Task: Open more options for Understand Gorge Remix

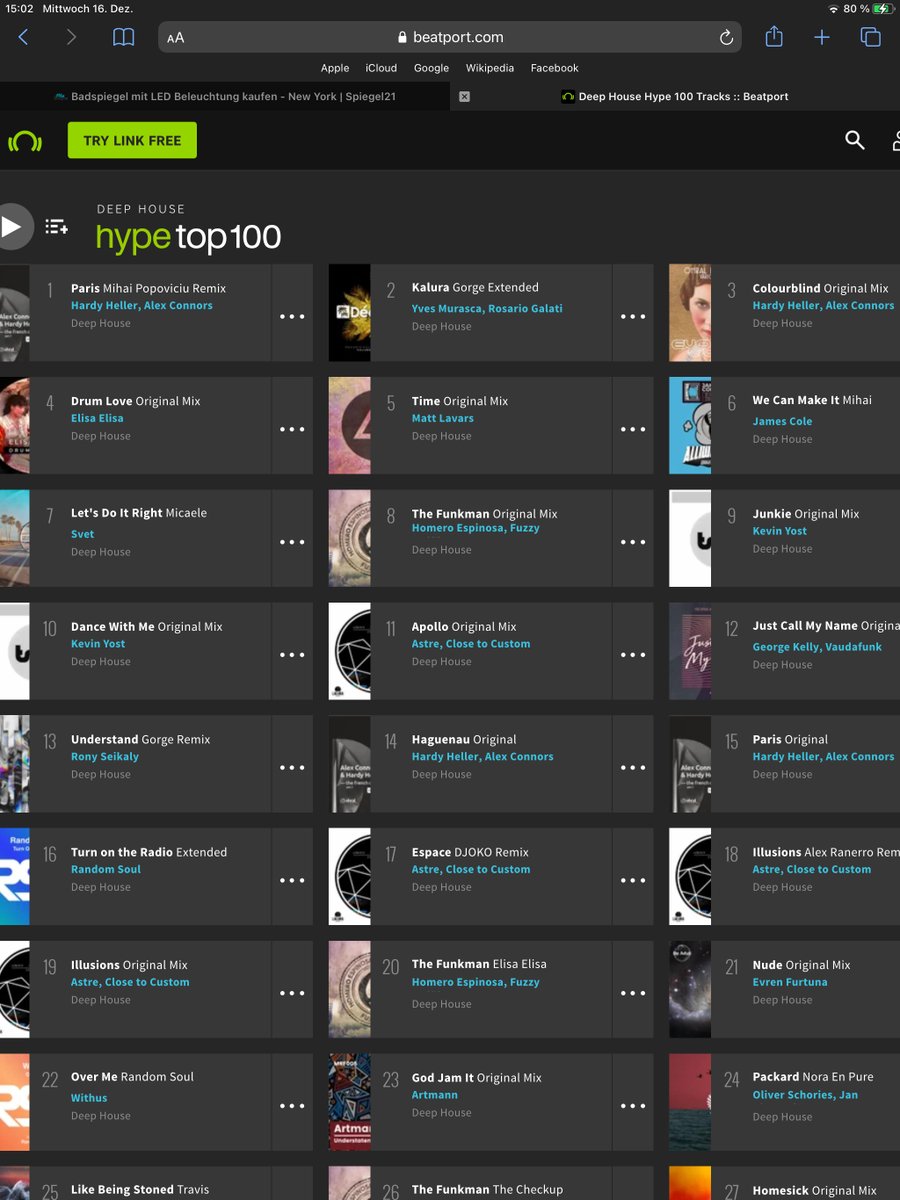Action: coord(292,768)
